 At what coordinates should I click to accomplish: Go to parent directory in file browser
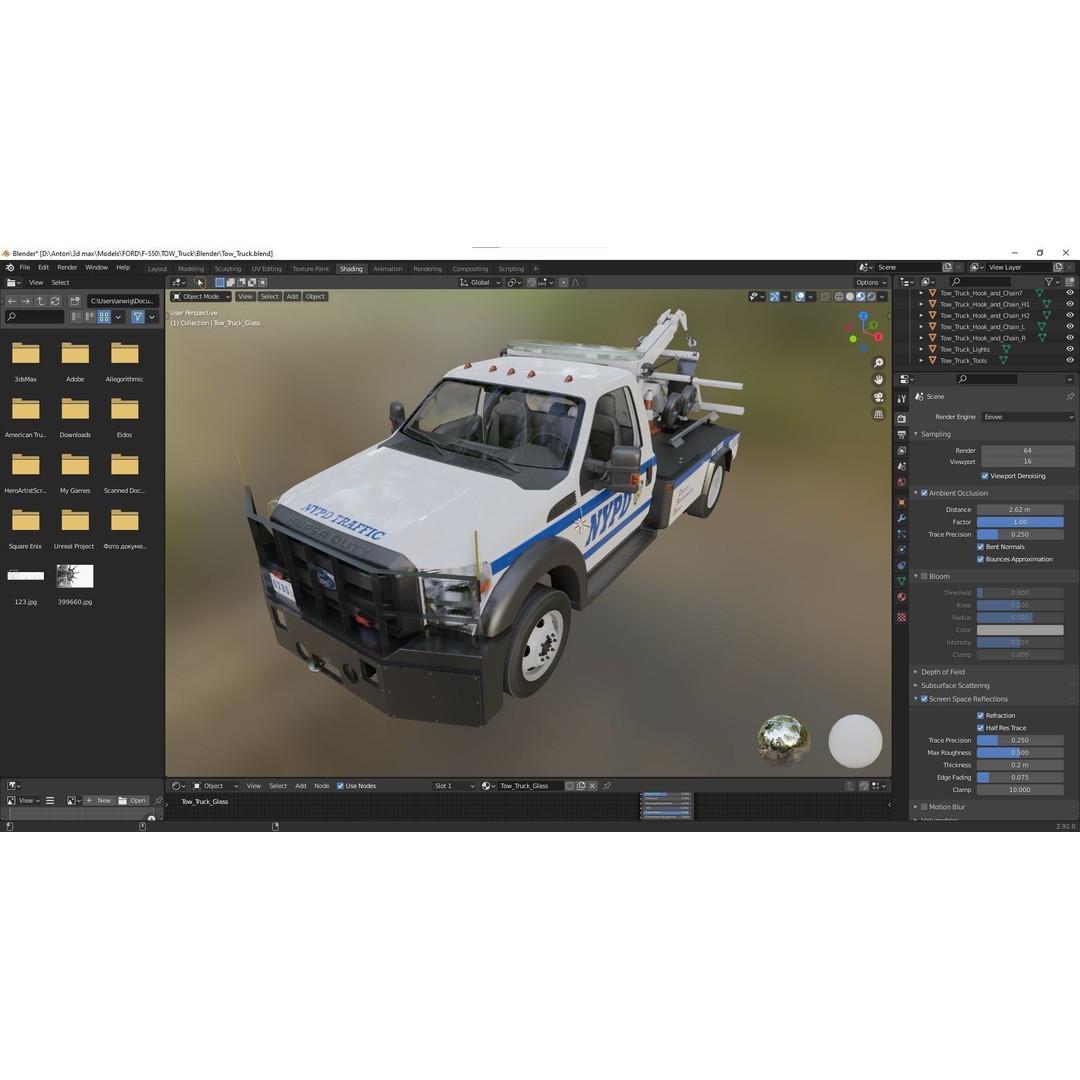click(41, 301)
